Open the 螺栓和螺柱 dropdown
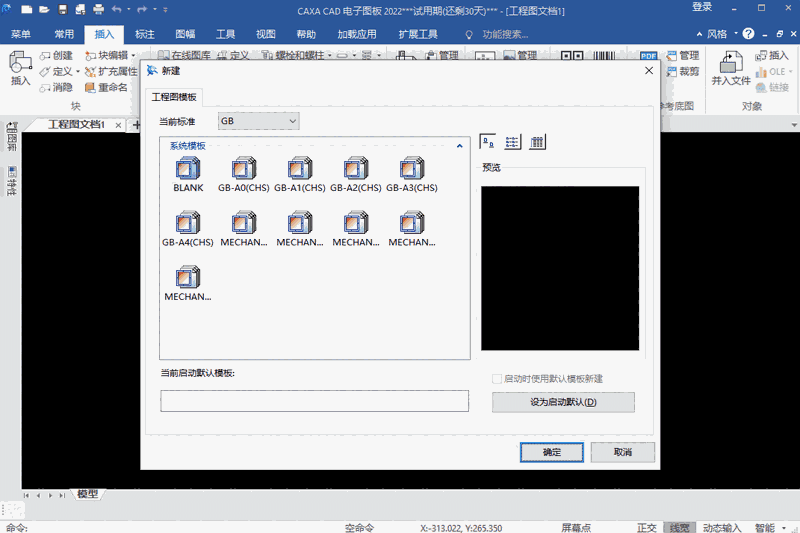 coord(330,55)
